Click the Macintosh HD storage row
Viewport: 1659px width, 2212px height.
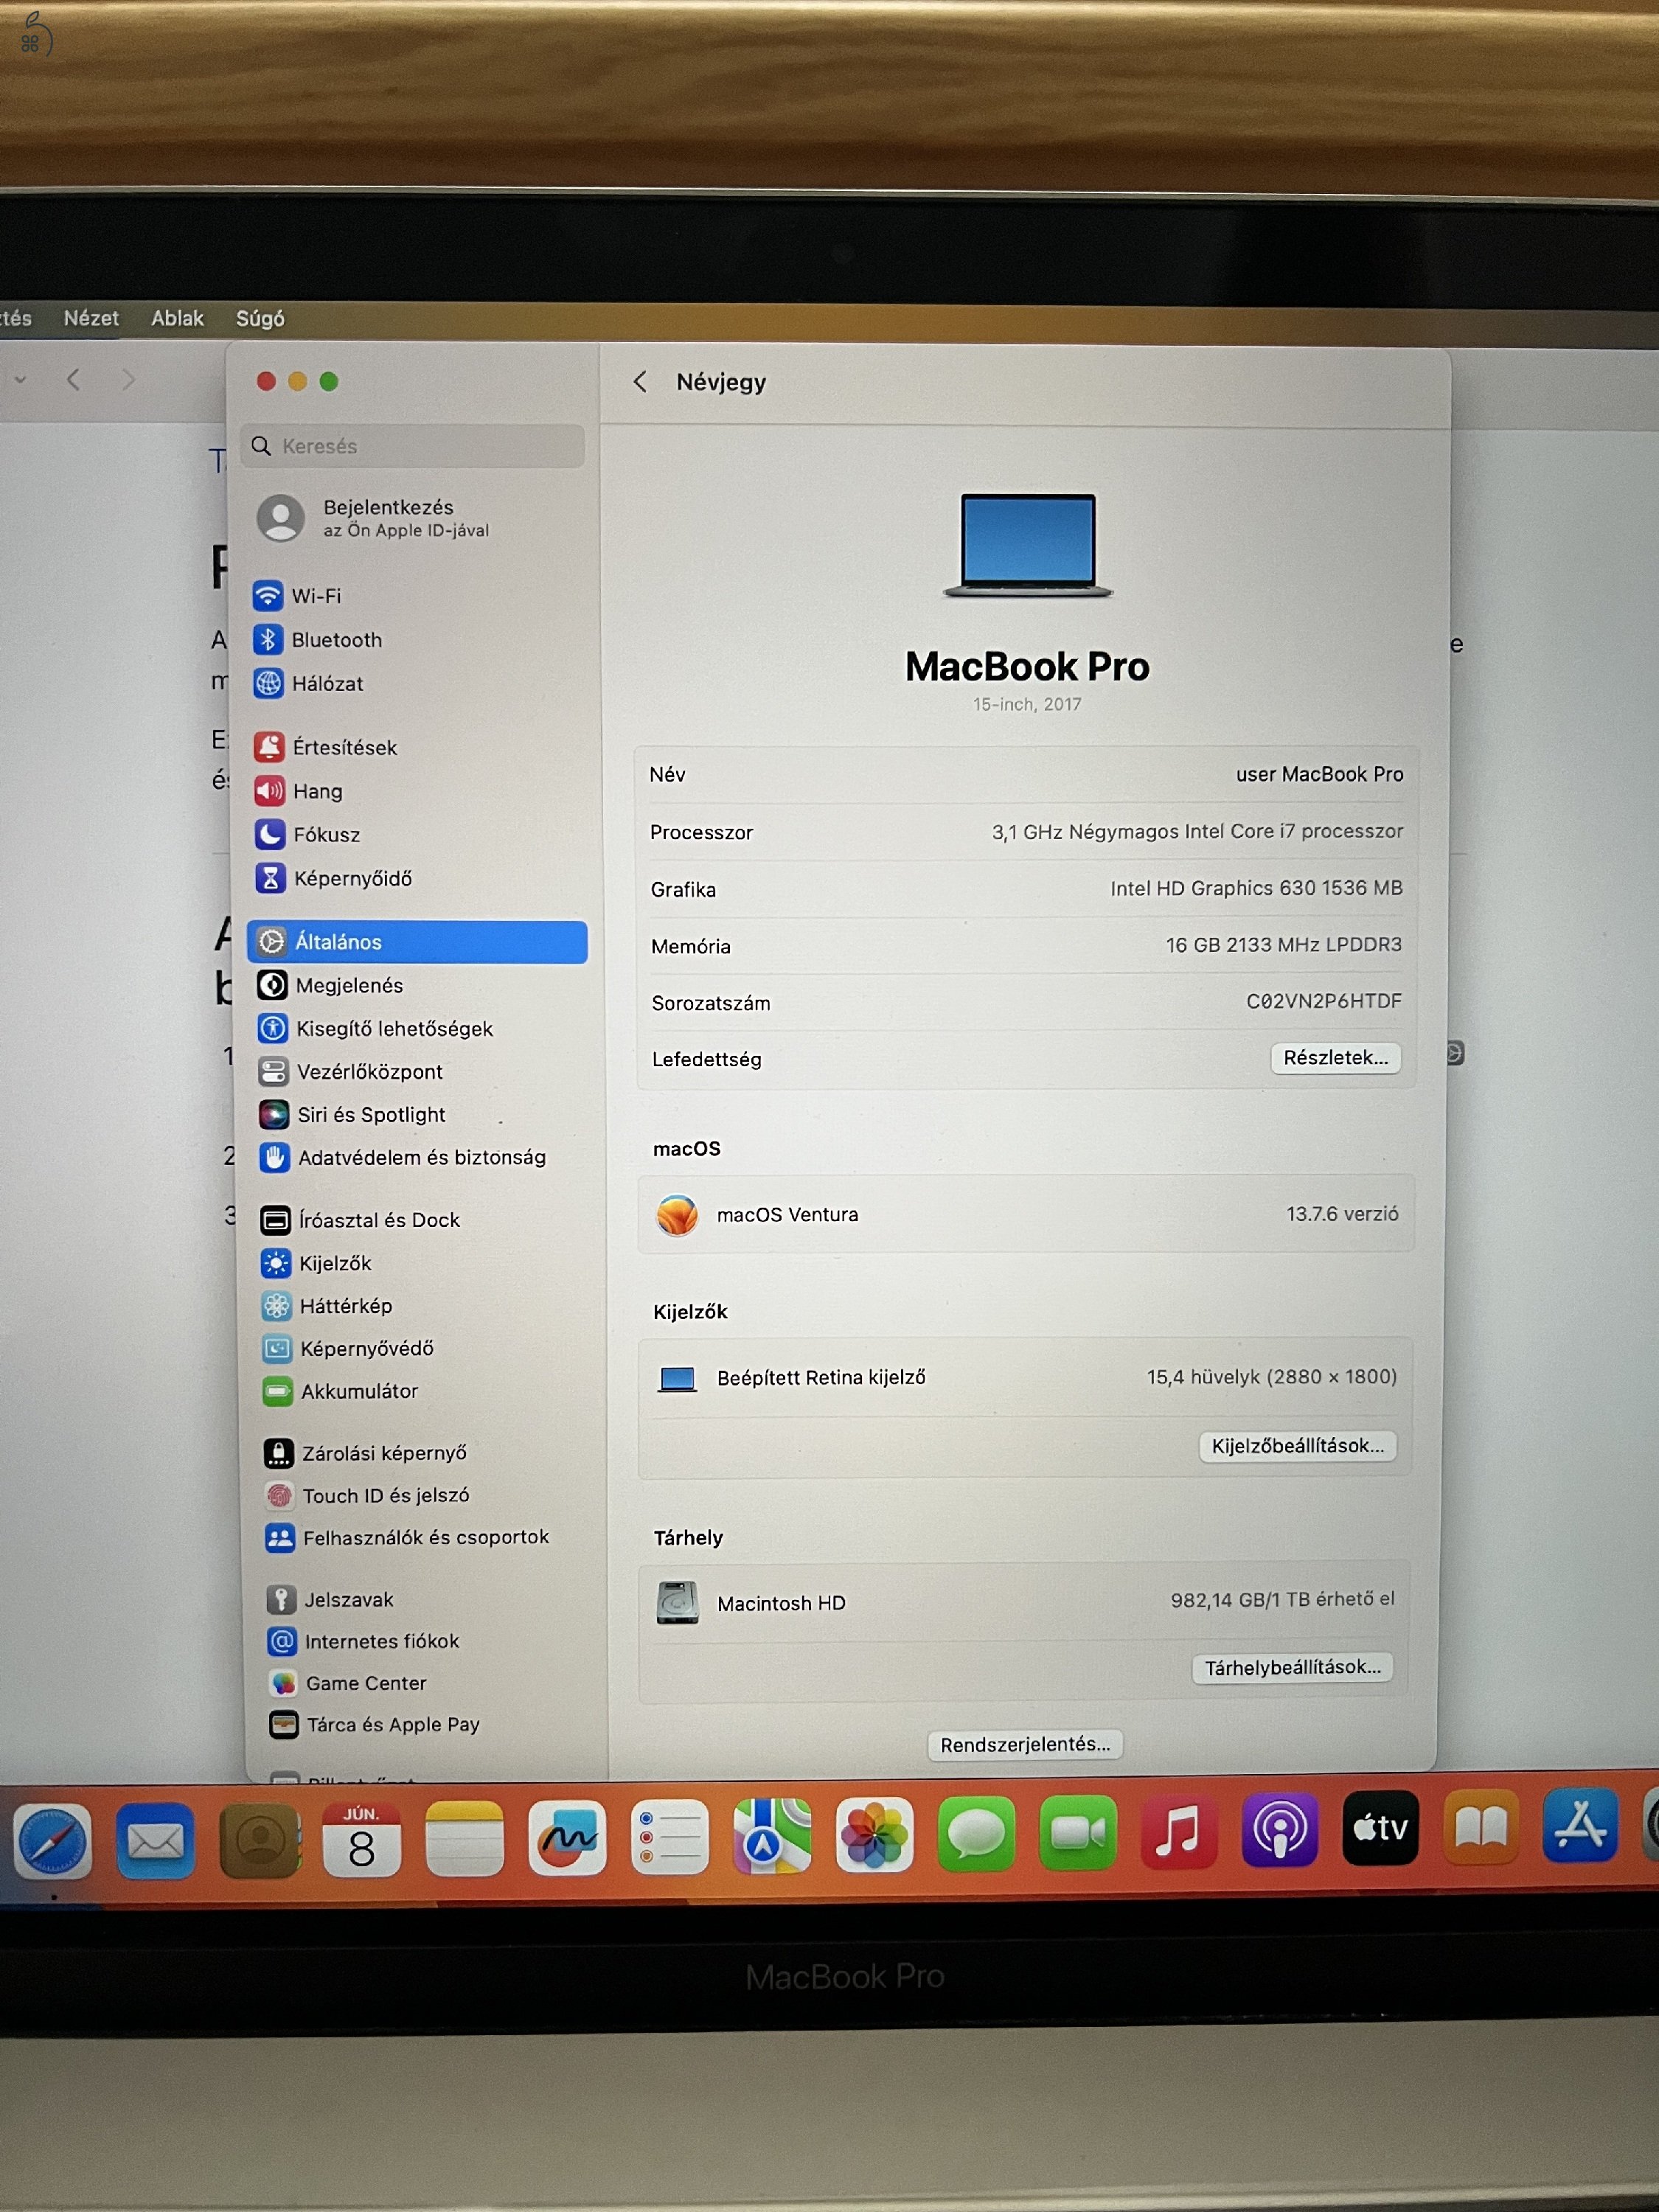tap(1024, 1602)
